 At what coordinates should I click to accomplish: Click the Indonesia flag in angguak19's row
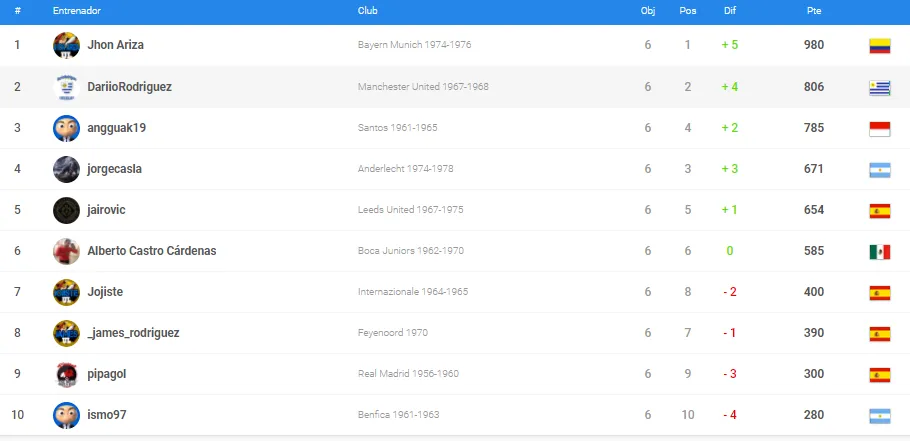click(880, 129)
